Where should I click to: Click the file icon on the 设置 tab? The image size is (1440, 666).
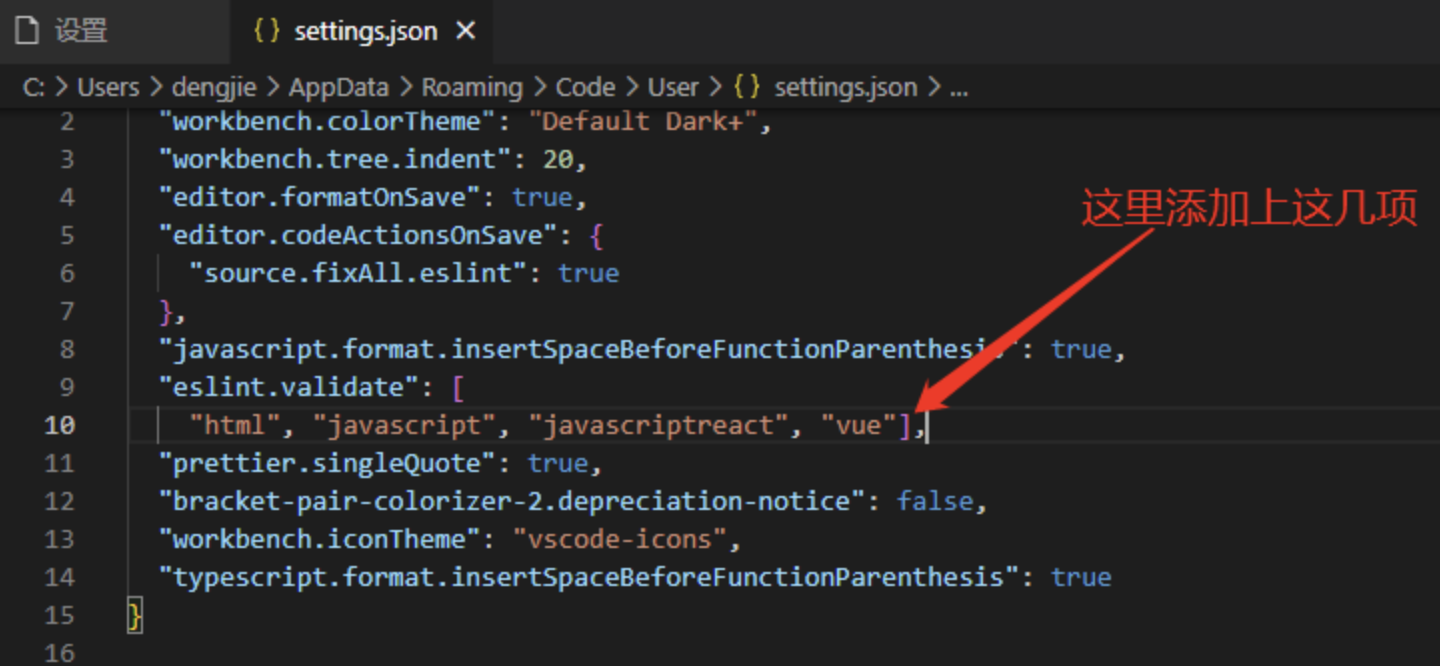tap(27, 31)
